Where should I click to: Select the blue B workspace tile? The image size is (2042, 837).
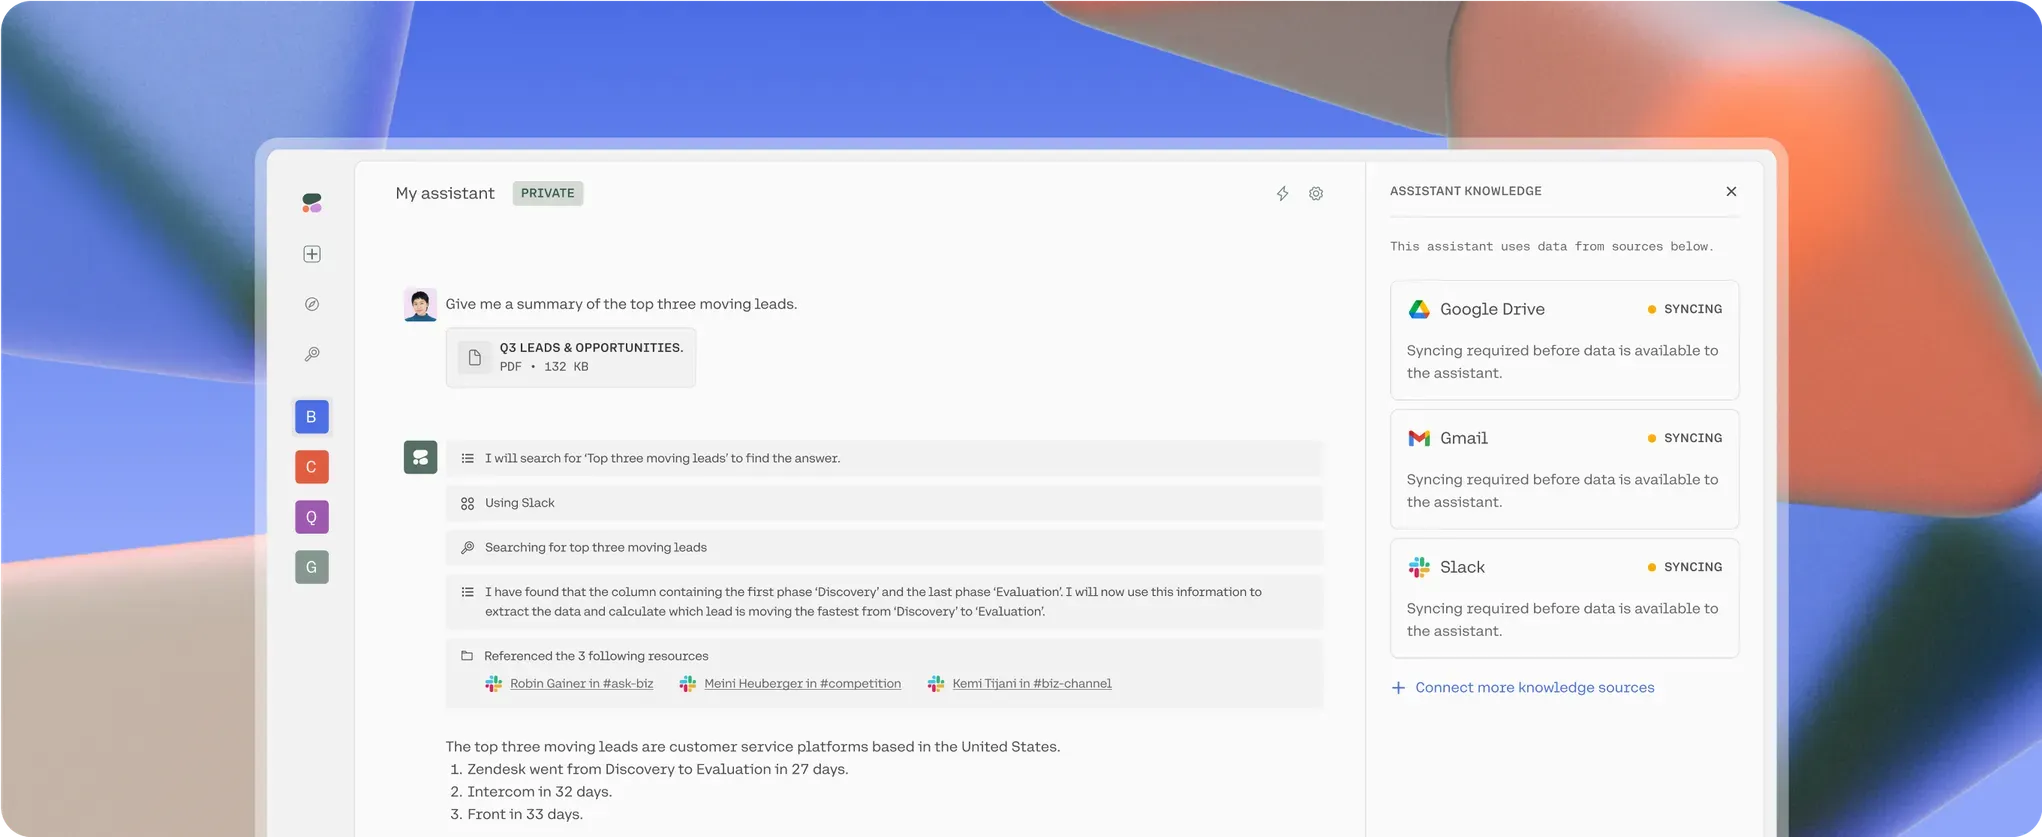coord(312,417)
